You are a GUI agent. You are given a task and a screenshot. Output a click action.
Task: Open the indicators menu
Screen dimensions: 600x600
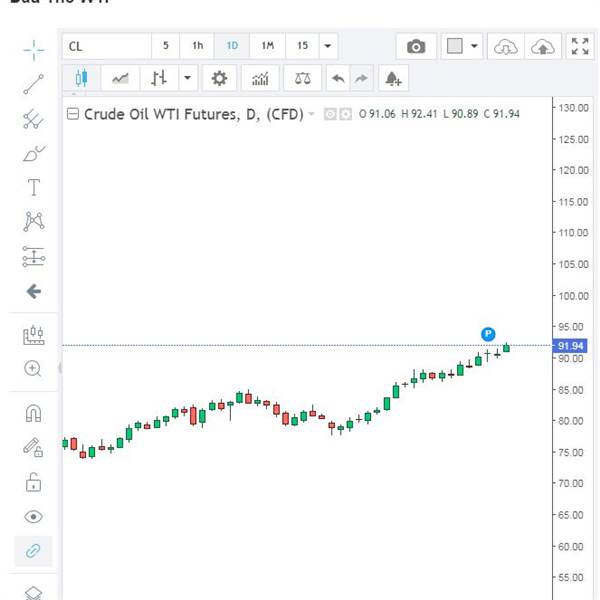coord(260,78)
